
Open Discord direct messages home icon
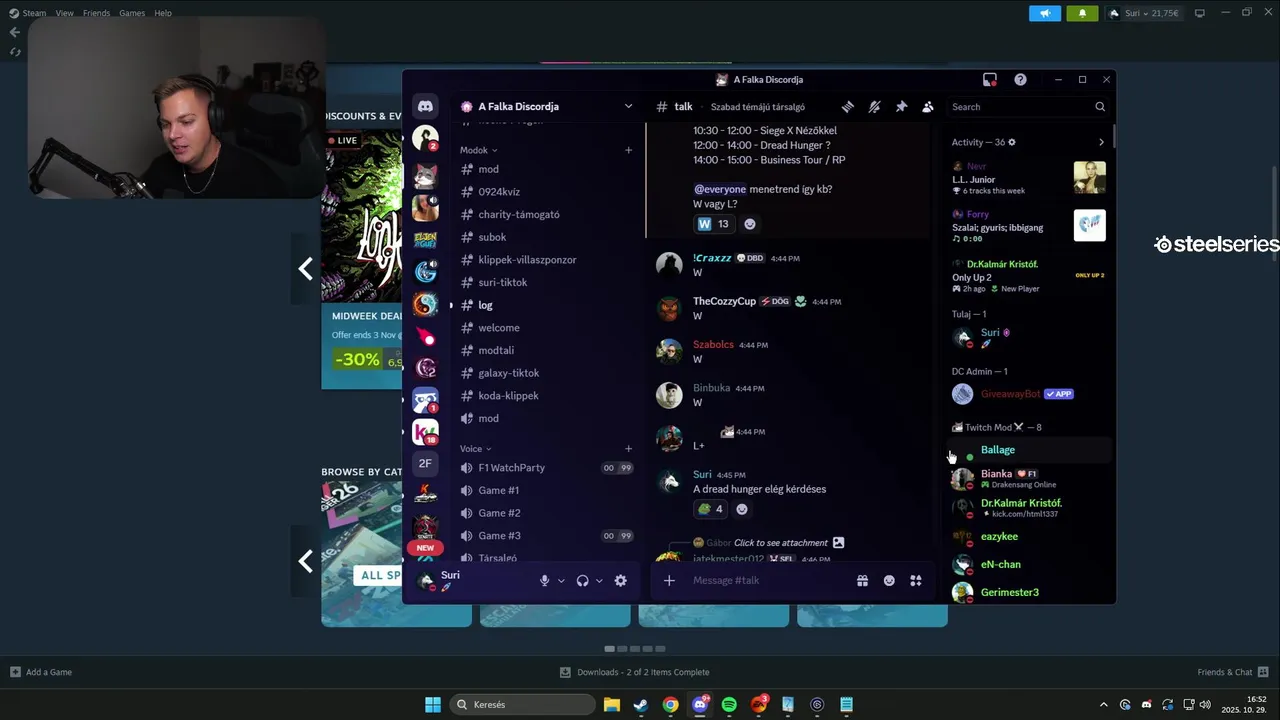pos(425,106)
